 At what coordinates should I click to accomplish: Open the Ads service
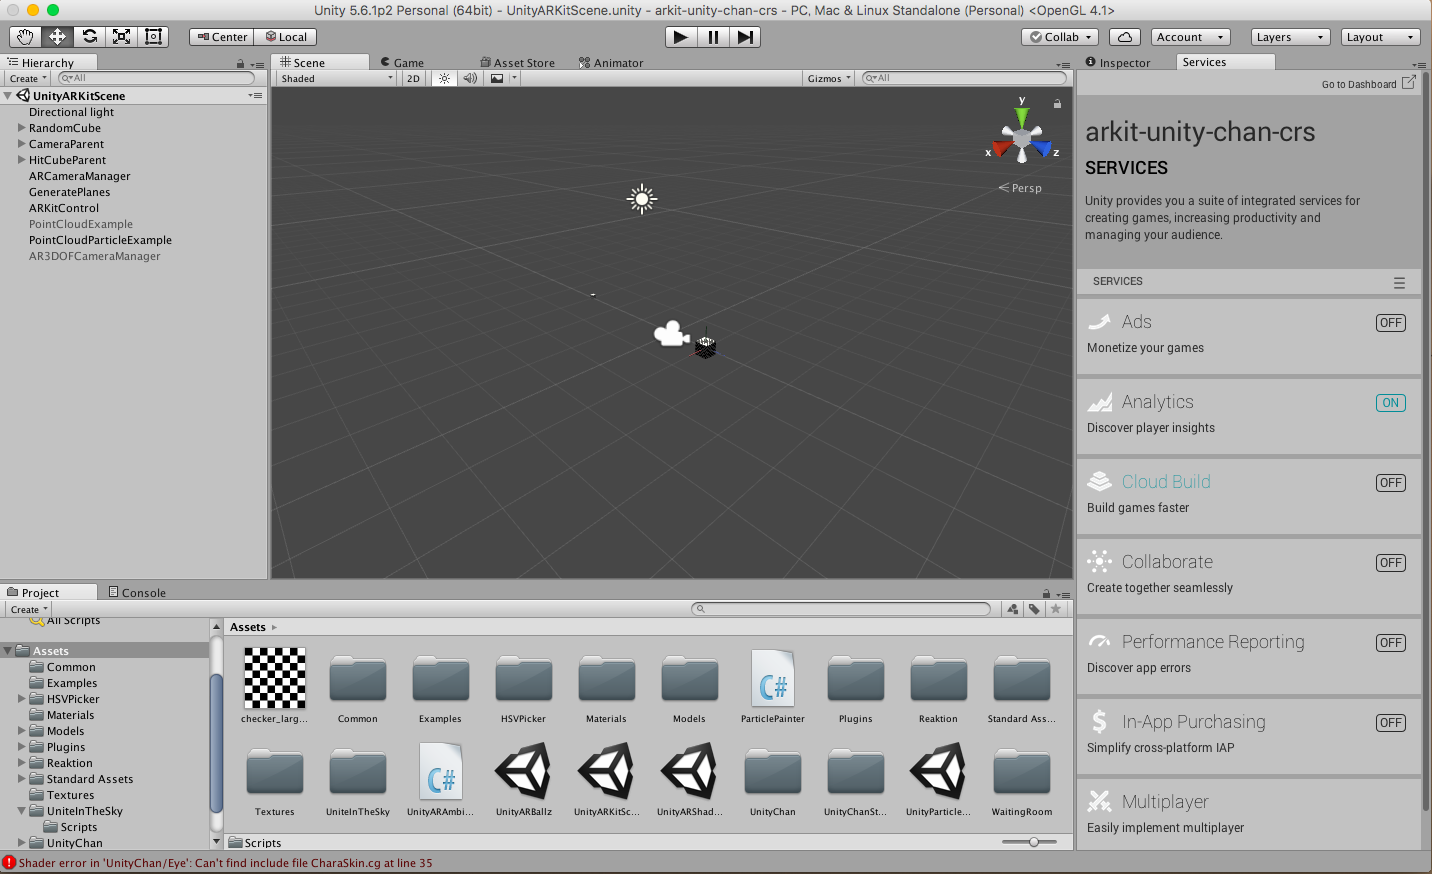click(1248, 335)
